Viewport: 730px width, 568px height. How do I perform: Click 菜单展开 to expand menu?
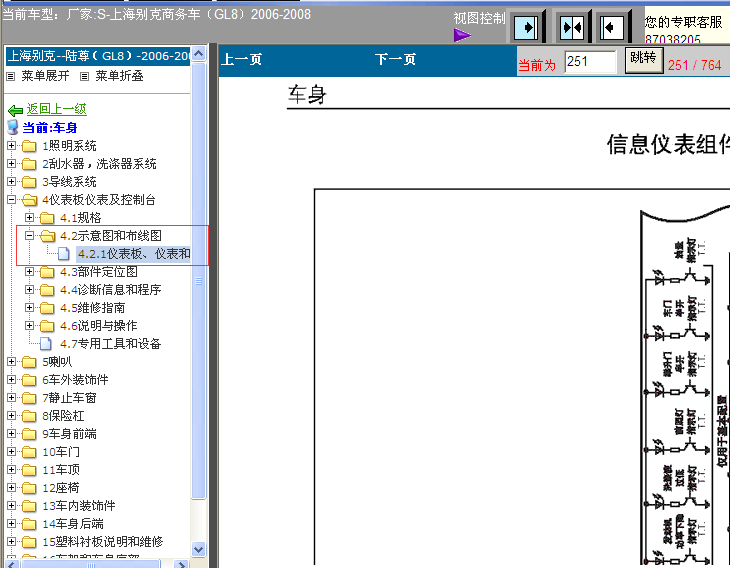45,76
